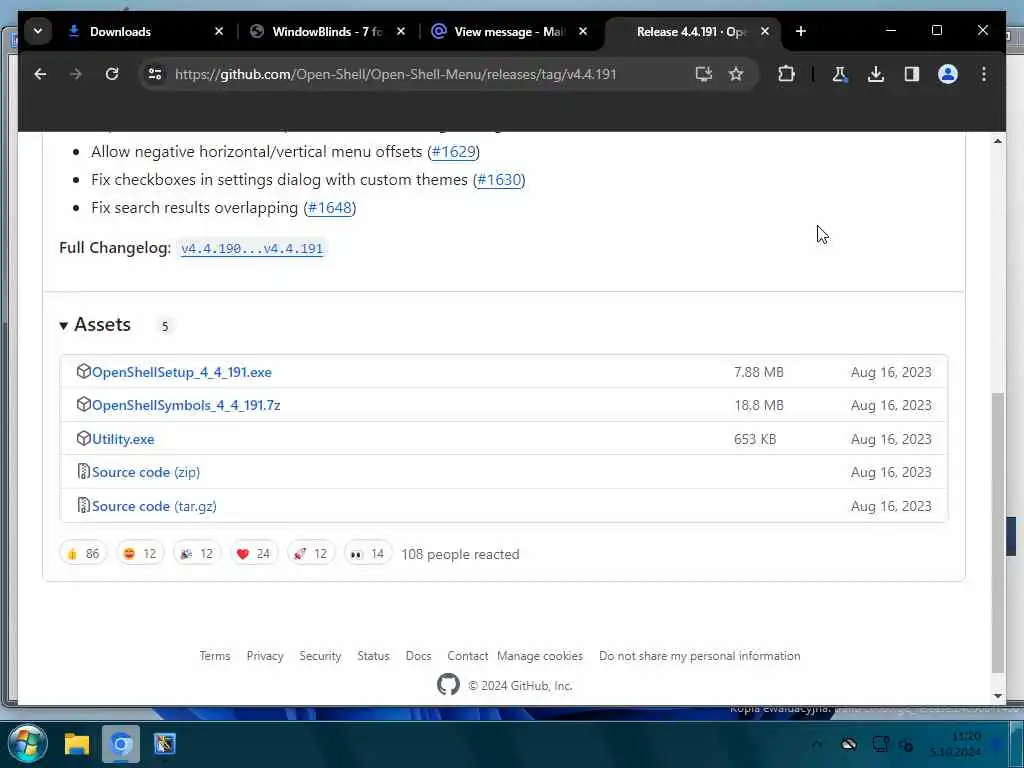Screen dimensions: 1024x768
Task: Open the v4.4.190...v4.4.191 changelog link
Action: tap(252, 248)
